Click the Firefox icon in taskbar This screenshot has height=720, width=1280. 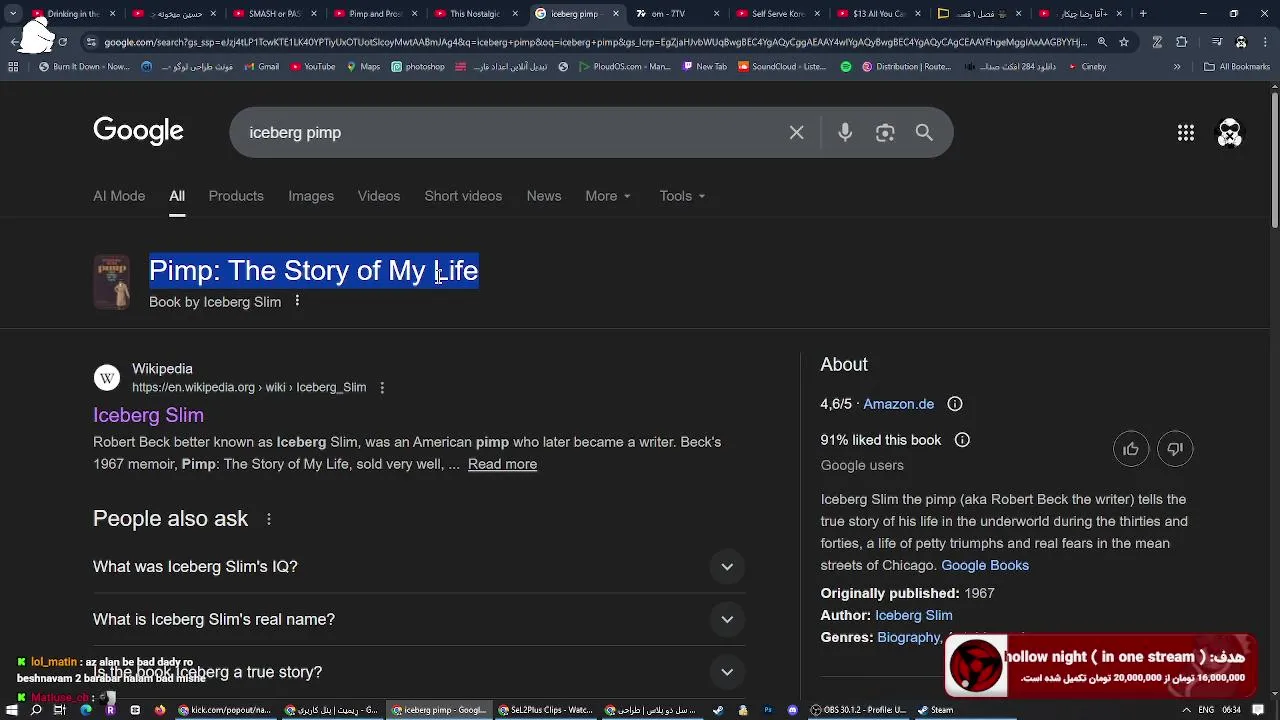[x=159, y=710]
